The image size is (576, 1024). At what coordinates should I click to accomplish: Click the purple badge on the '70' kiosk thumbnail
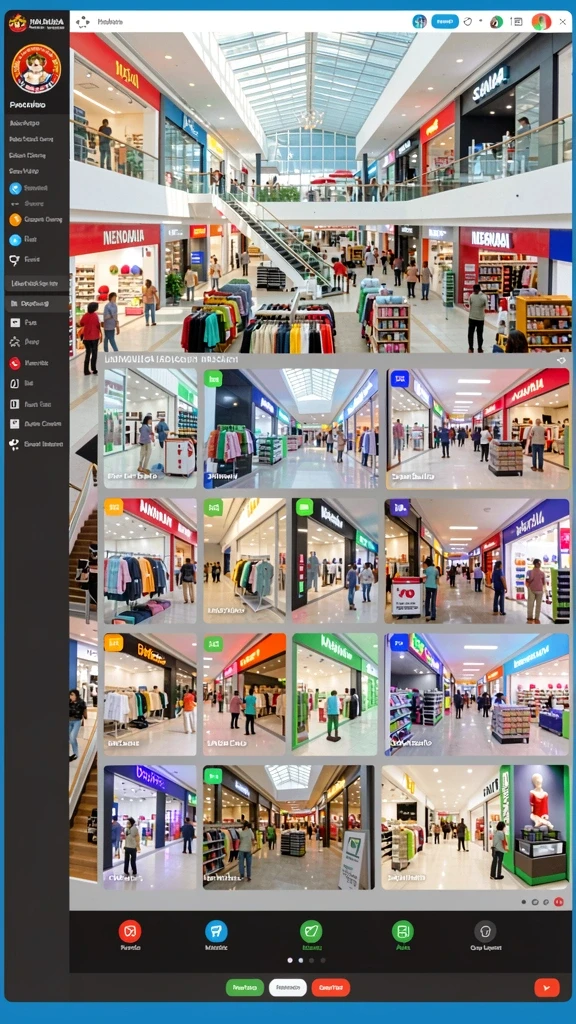tap(400, 508)
